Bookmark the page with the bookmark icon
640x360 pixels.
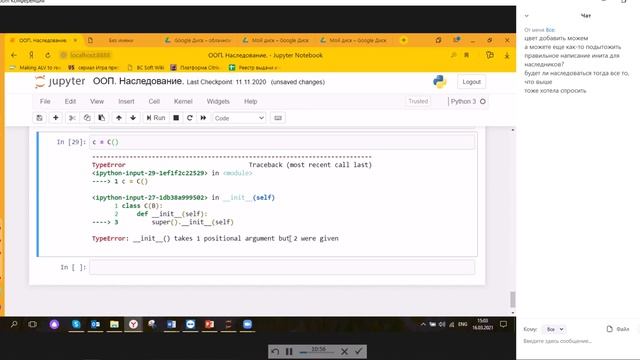[466, 55]
